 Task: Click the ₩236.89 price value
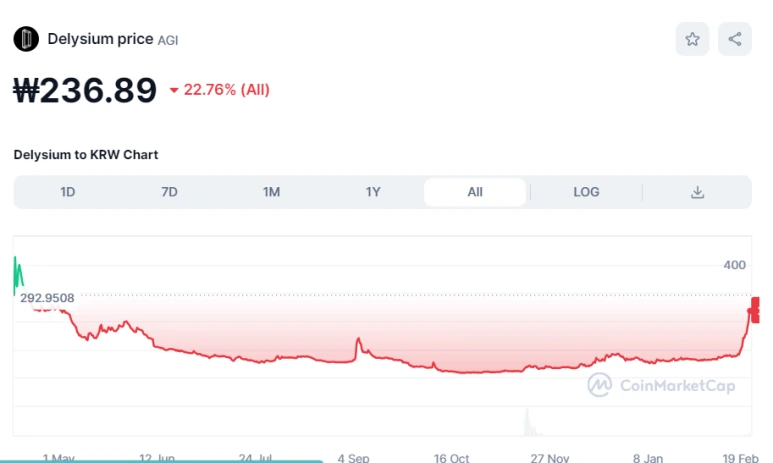[x=85, y=90]
